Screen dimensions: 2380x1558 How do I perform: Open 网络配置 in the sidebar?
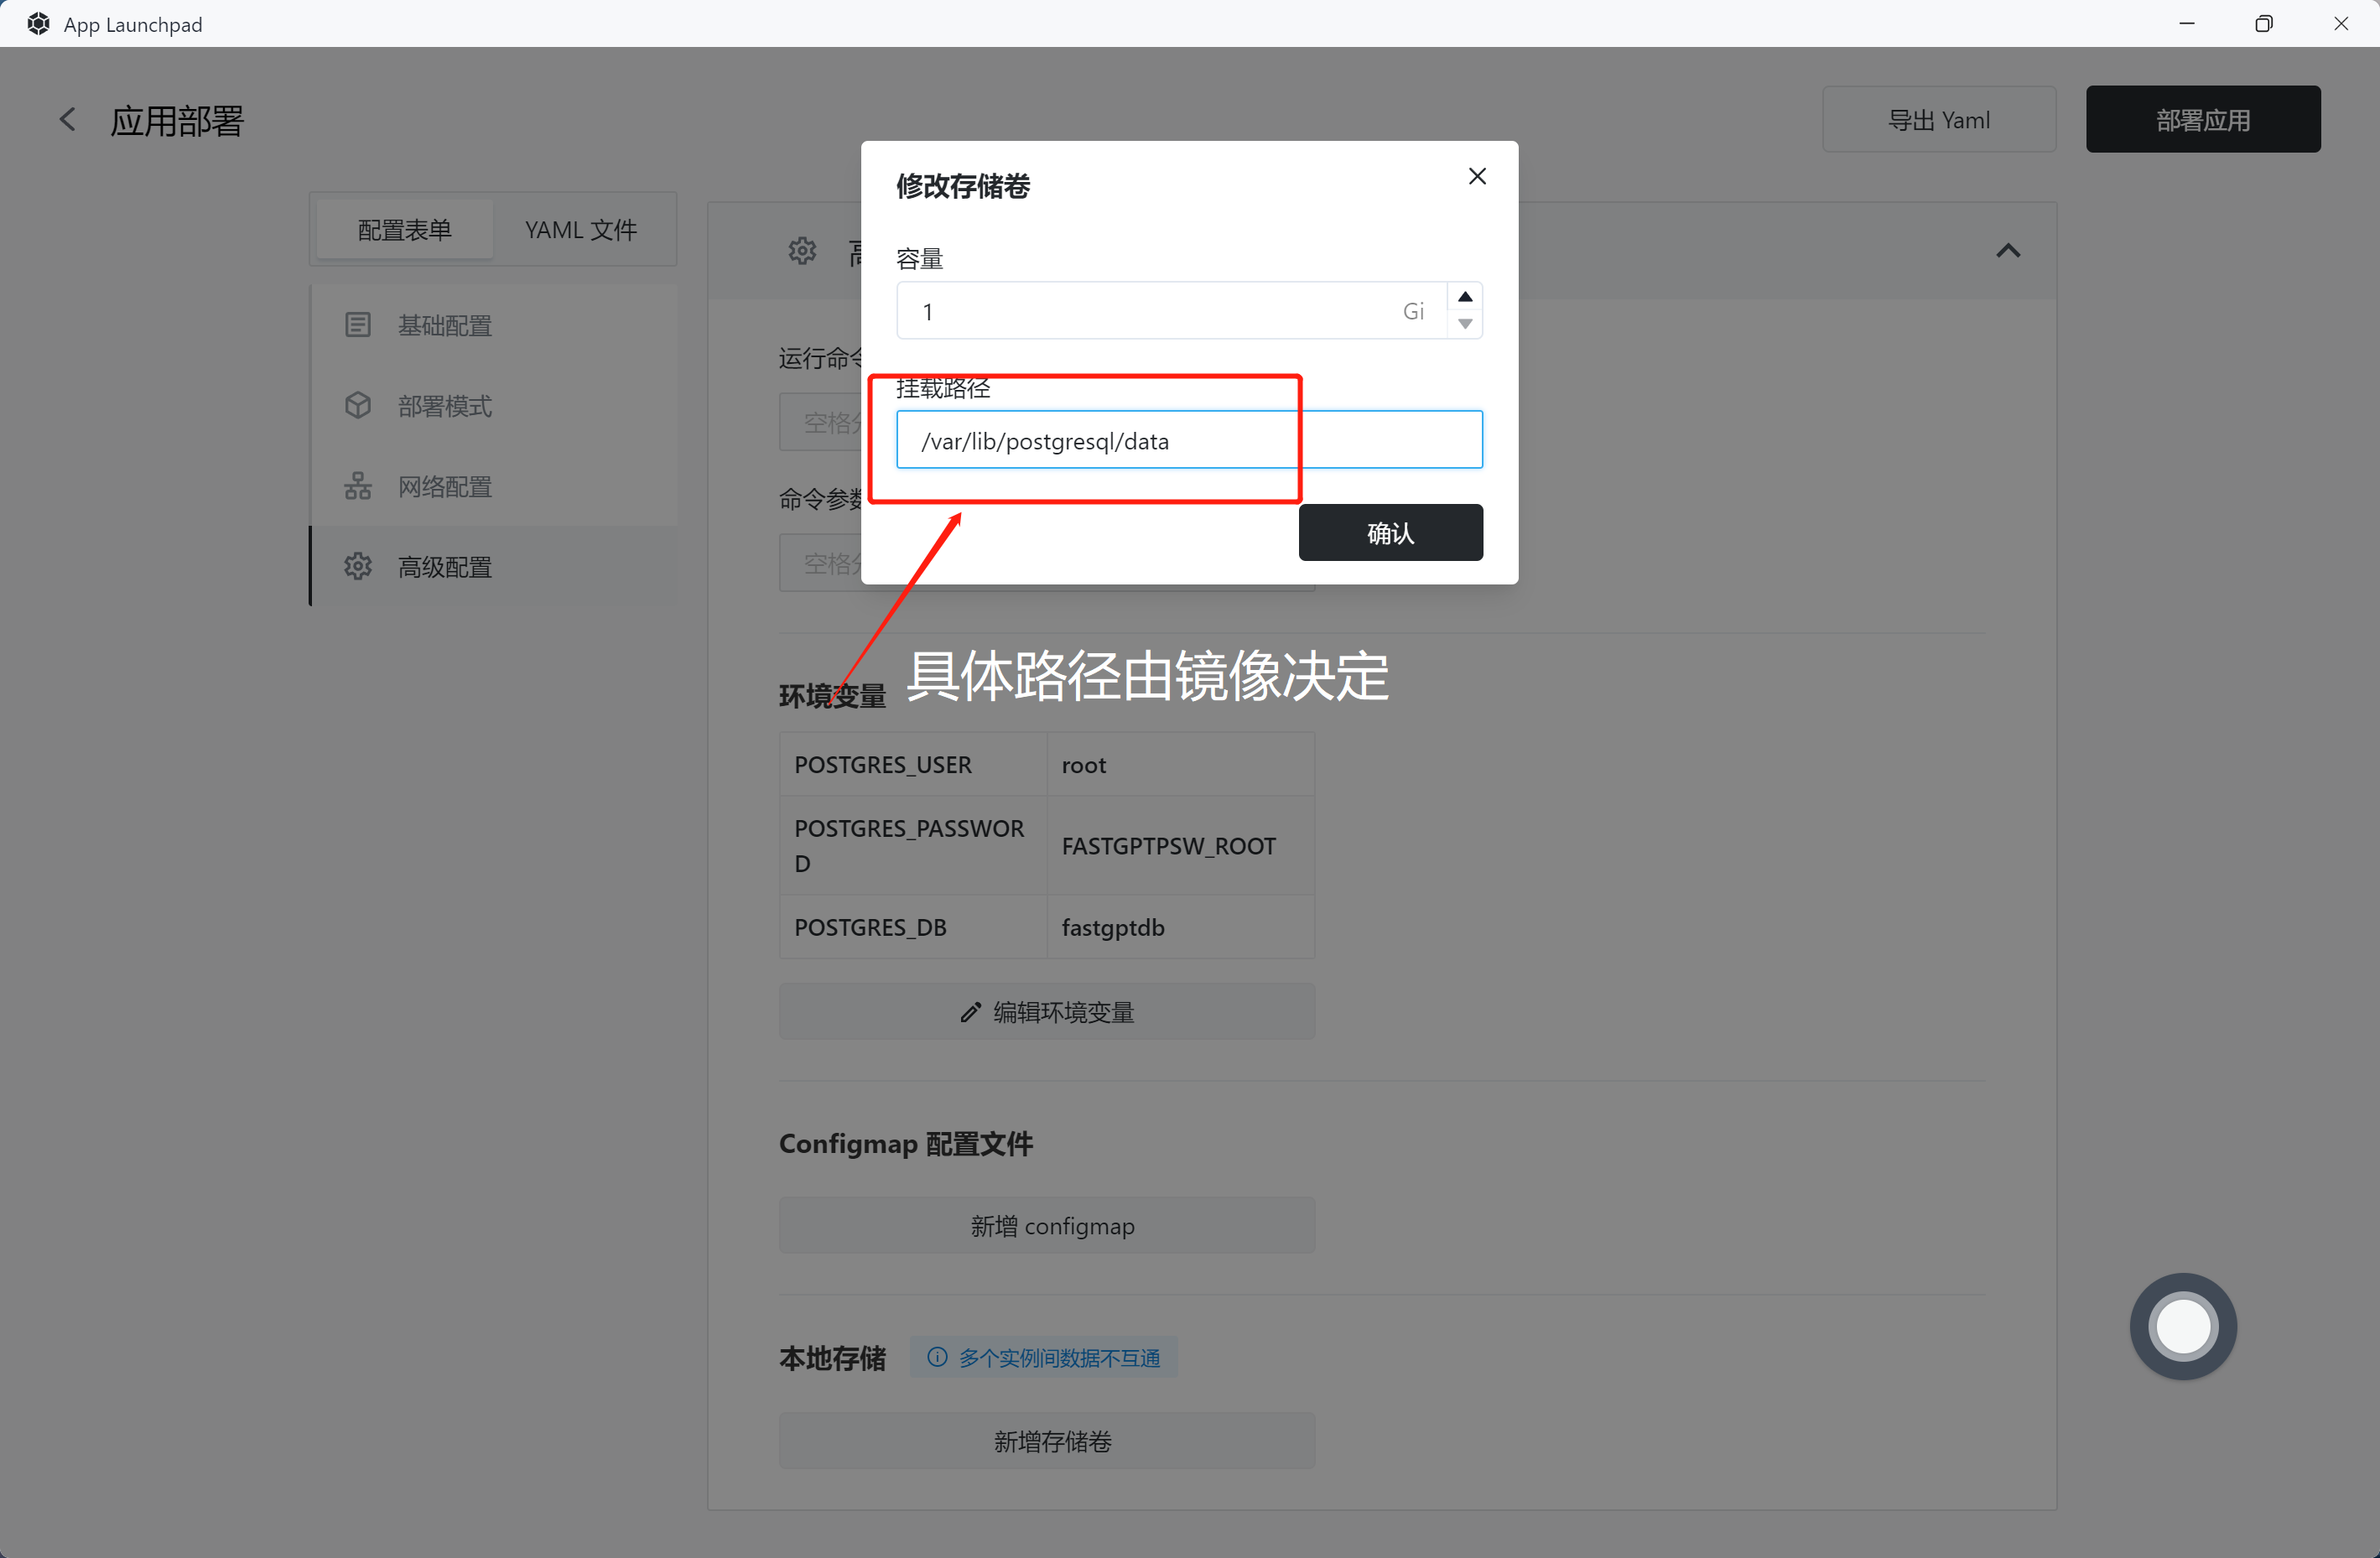tap(494, 487)
